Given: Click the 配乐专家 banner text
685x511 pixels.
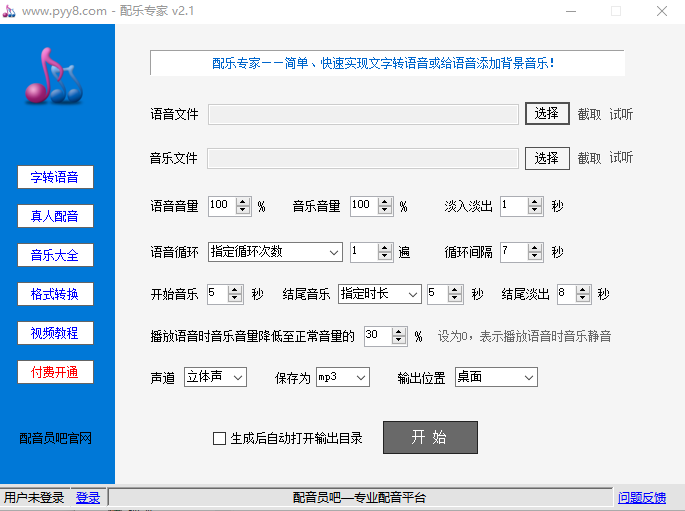Looking at the screenshot, I should click(x=384, y=63).
